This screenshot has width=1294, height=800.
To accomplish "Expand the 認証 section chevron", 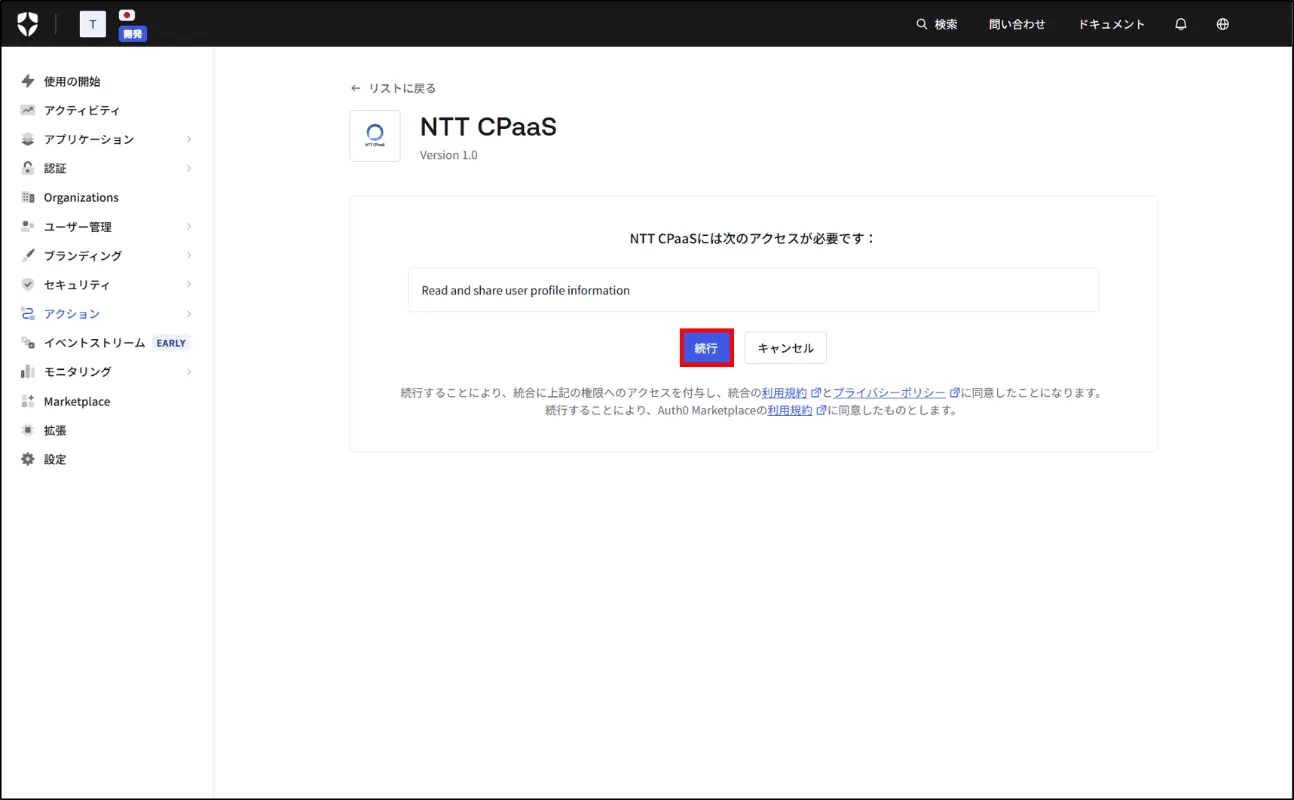I will coord(189,168).
